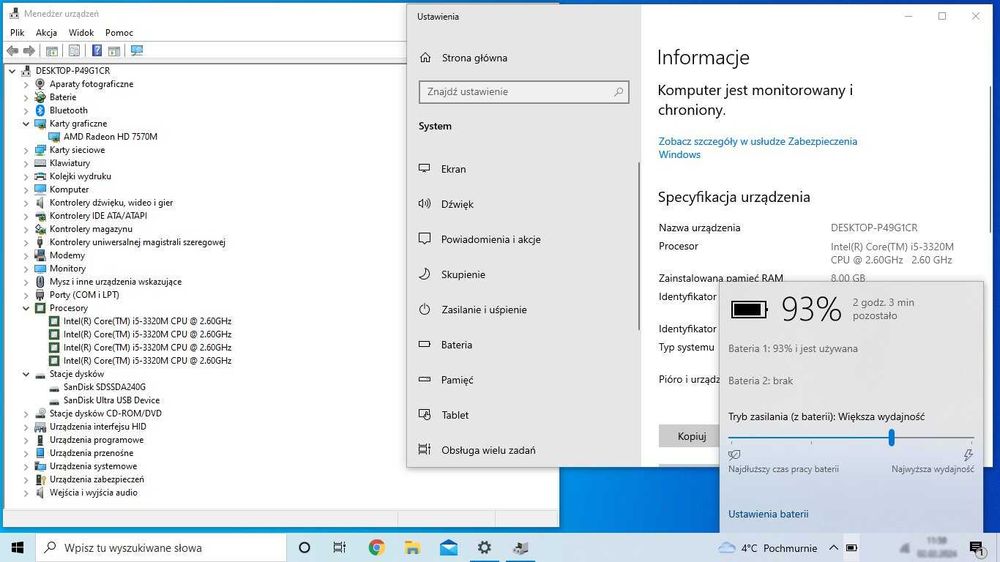Open Ekran settings page
This screenshot has height=562, width=1000.
[x=453, y=169]
